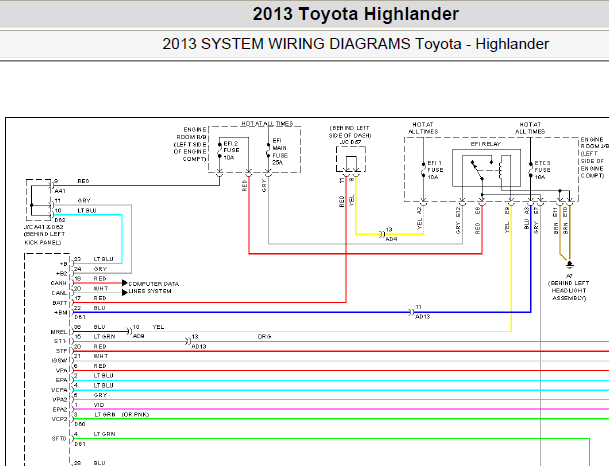Click the Behind Left Headlight Assembly note
The height and width of the screenshot is (466, 609).
(x=569, y=290)
